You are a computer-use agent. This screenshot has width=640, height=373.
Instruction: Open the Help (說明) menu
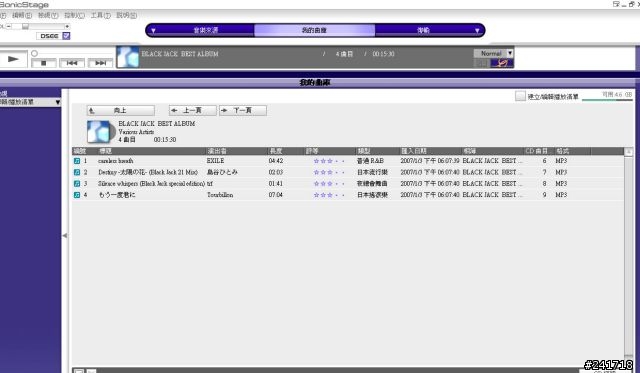point(127,16)
